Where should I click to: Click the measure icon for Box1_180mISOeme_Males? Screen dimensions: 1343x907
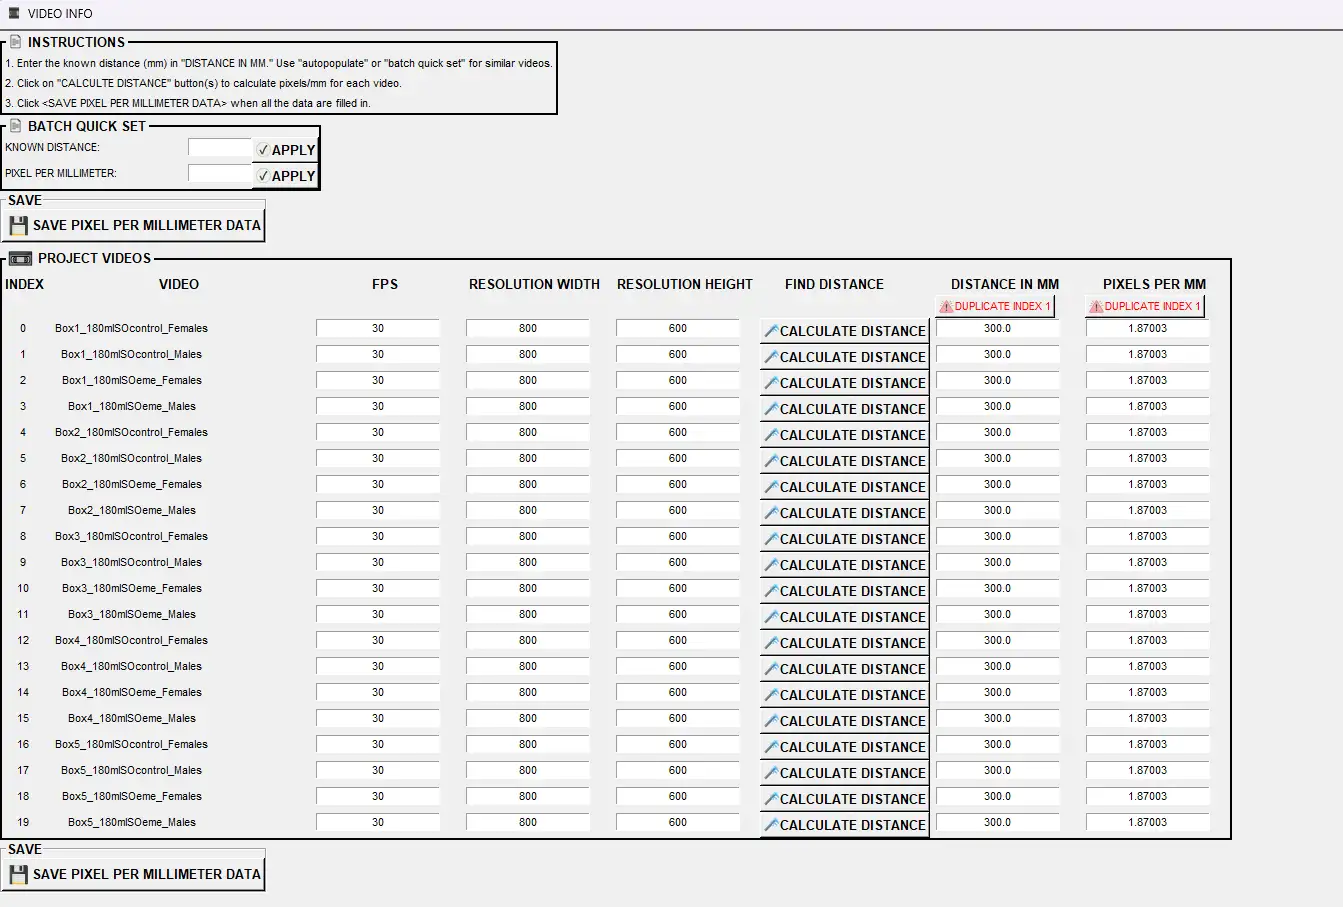coord(771,409)
